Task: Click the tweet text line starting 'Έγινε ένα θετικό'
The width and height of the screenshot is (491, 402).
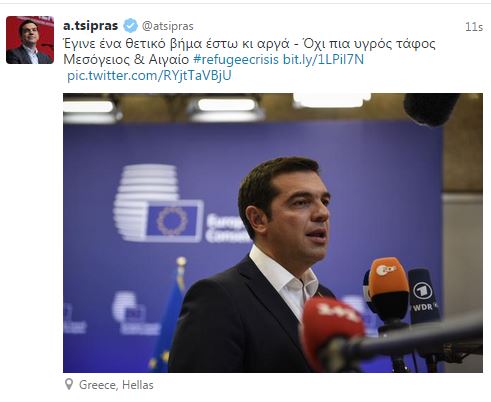Action: tap(249, 44)
